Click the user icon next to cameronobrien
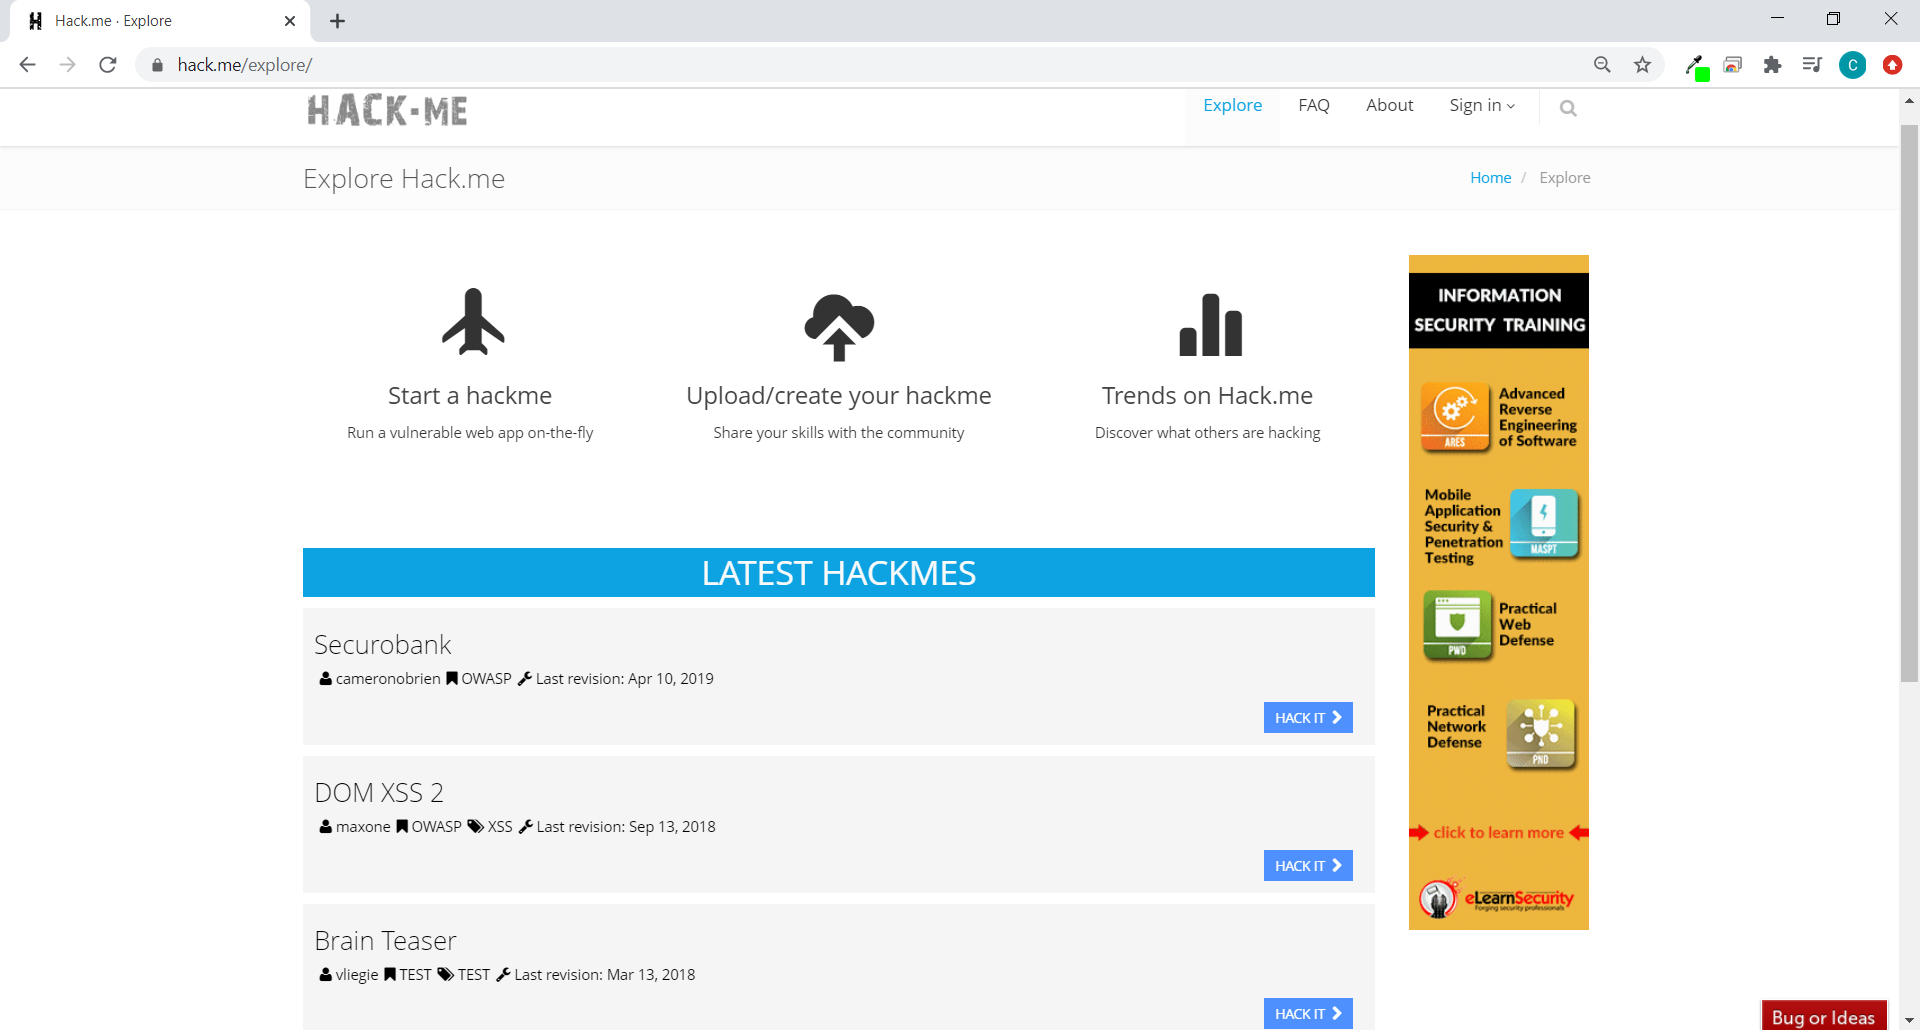The width and height of the screenshot is (1920, 1030). click(x=325, y=678)
